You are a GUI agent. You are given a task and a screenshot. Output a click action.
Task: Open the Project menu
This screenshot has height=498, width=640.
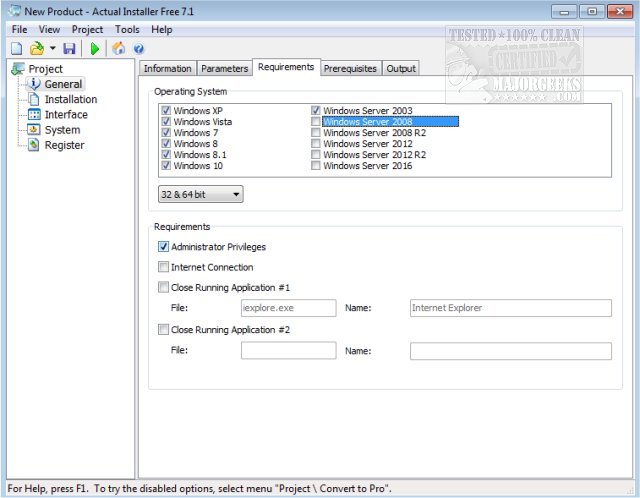click(87, 29)
